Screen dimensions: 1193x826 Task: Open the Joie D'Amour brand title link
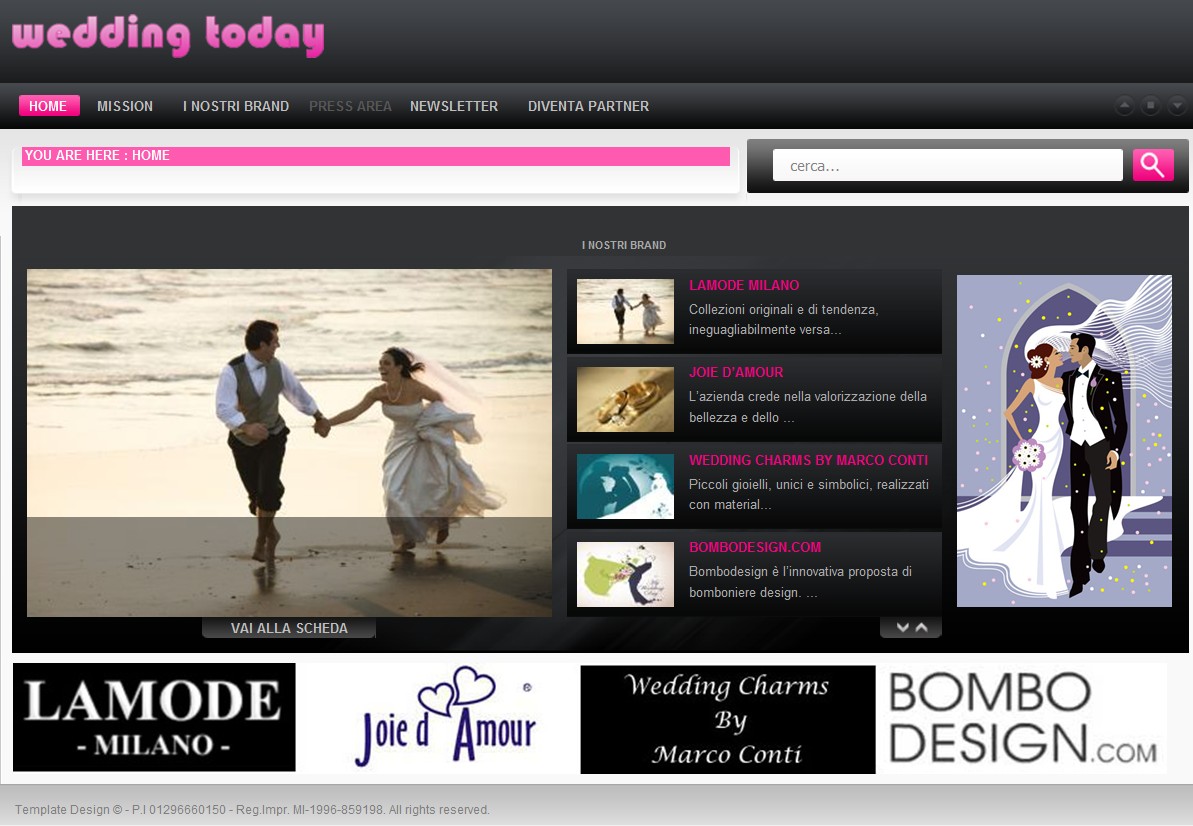736,372
